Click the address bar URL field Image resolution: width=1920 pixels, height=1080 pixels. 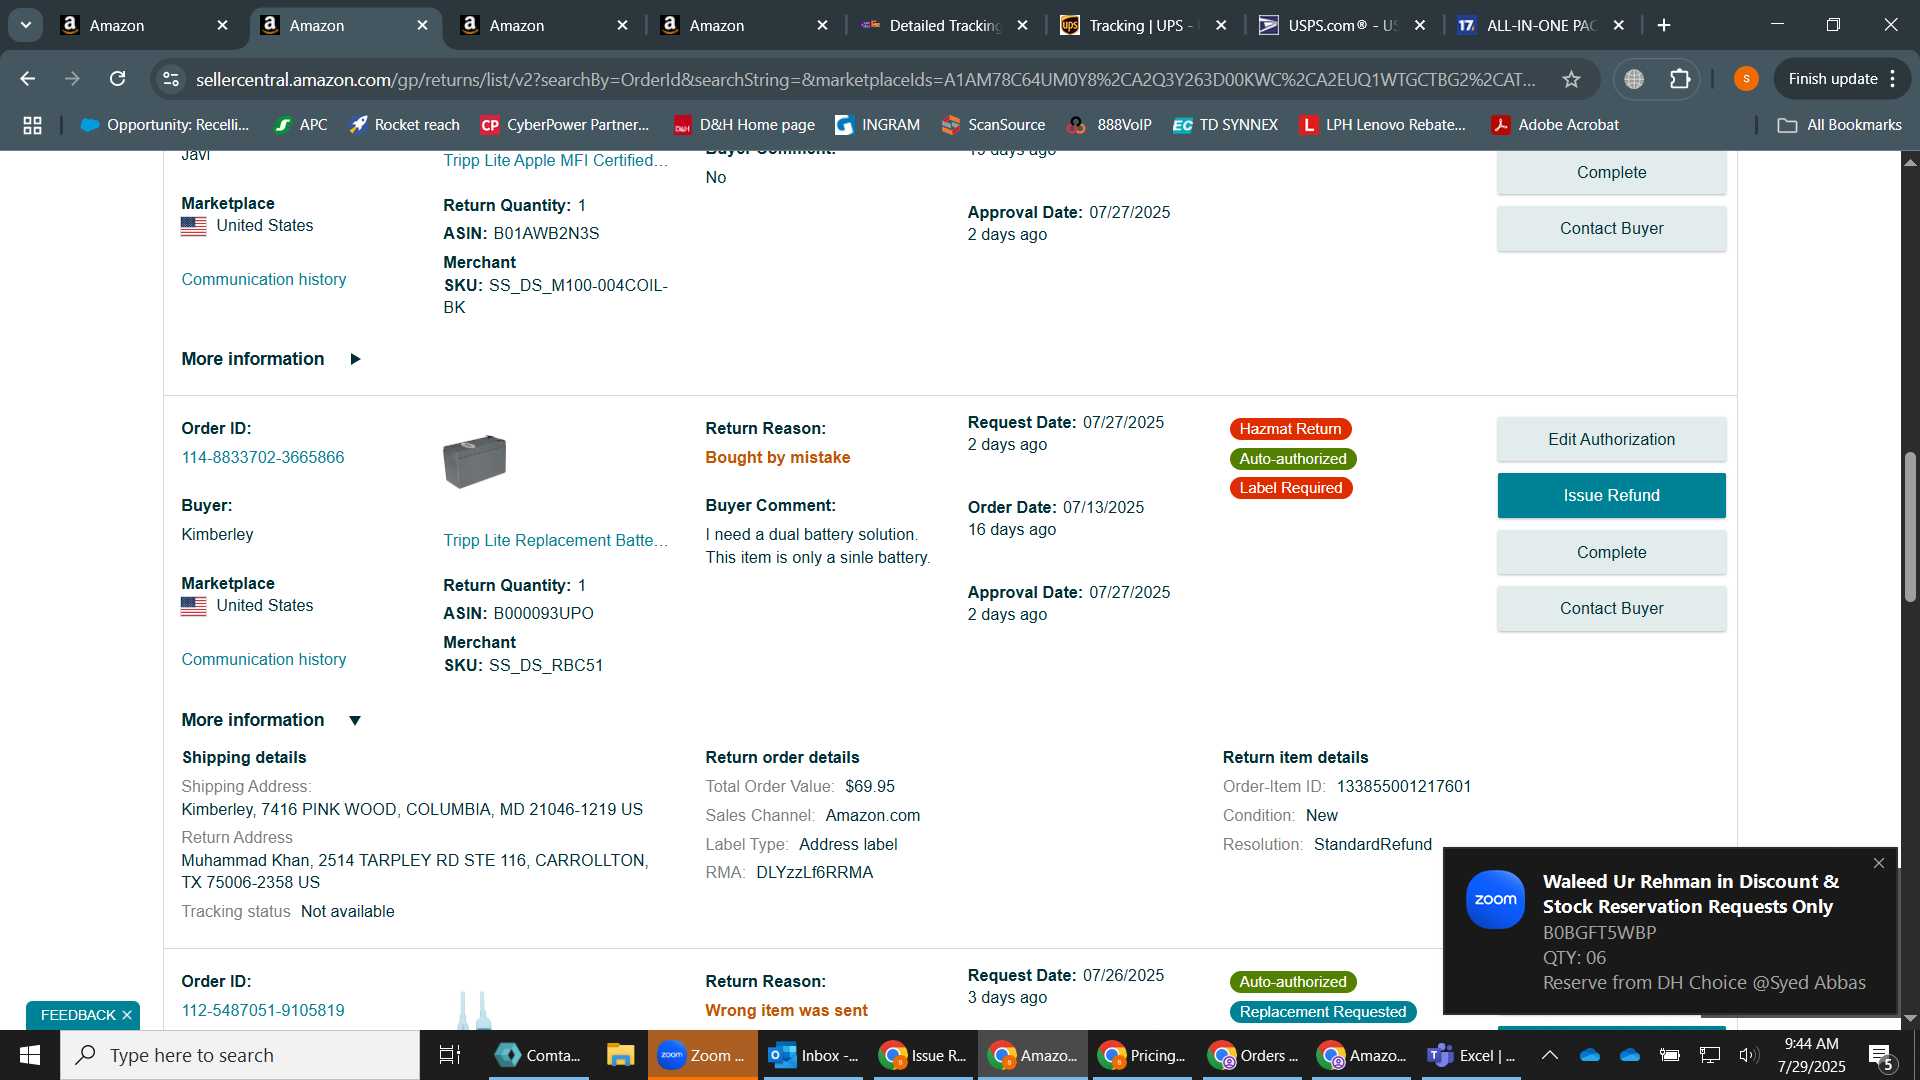point(865,79)
